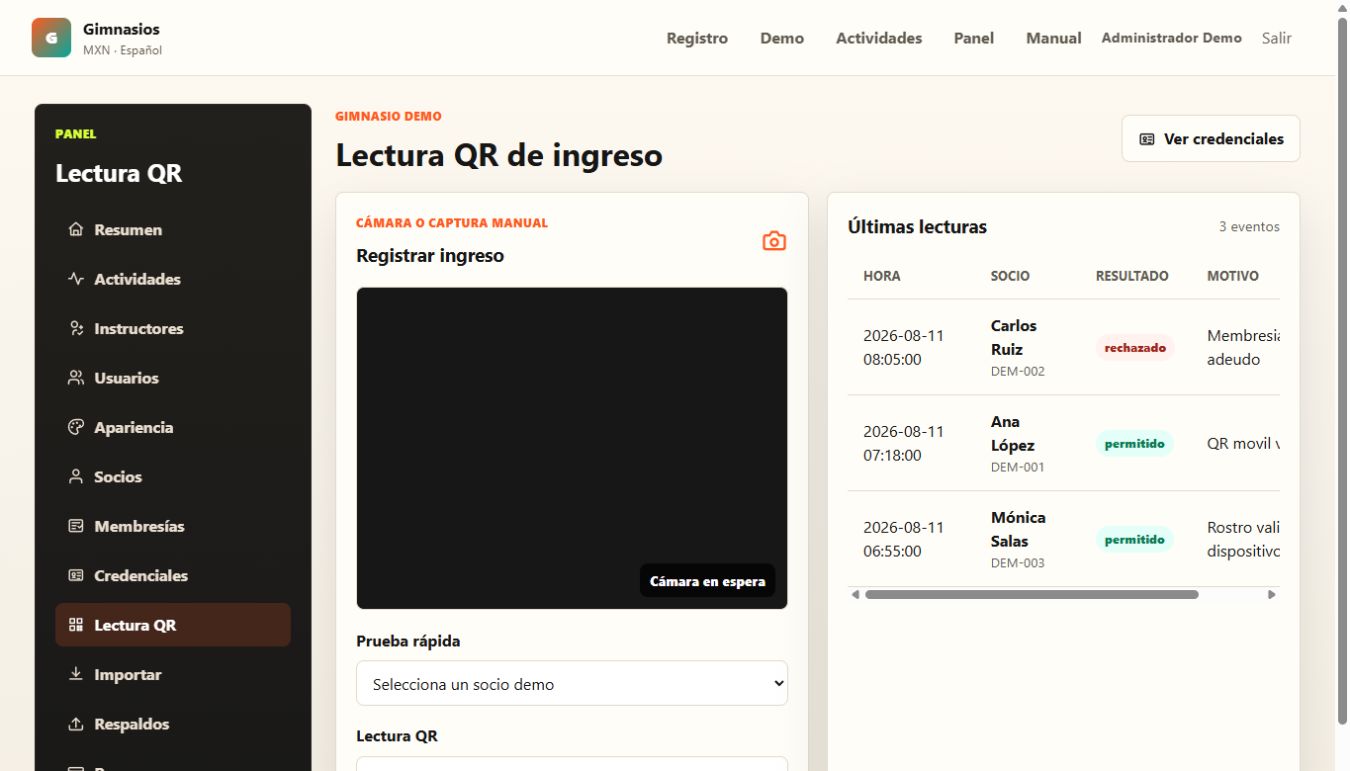Click the Credenciales card icon
Screen dimensions: 1350x771
coord(75,576)
